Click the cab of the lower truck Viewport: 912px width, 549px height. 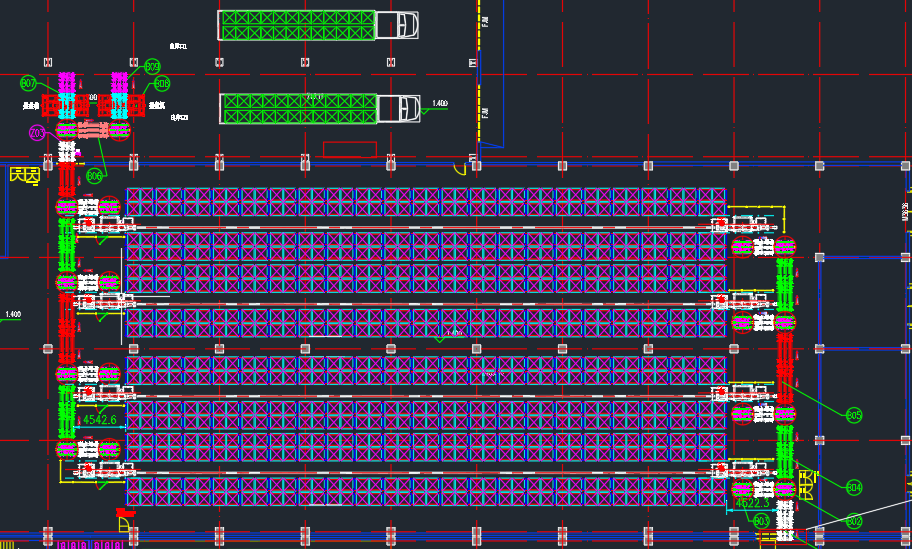(399, 109)
